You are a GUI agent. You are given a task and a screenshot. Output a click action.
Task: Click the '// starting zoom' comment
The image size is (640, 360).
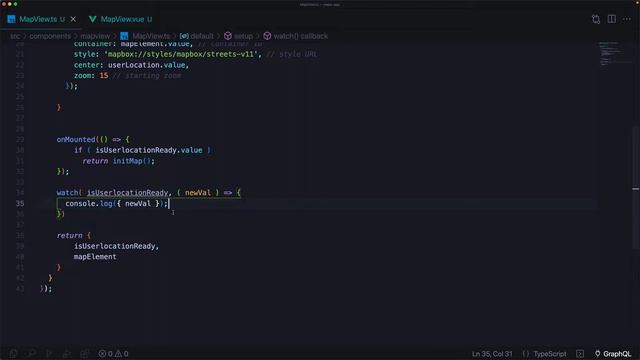[x=147, y=76]
